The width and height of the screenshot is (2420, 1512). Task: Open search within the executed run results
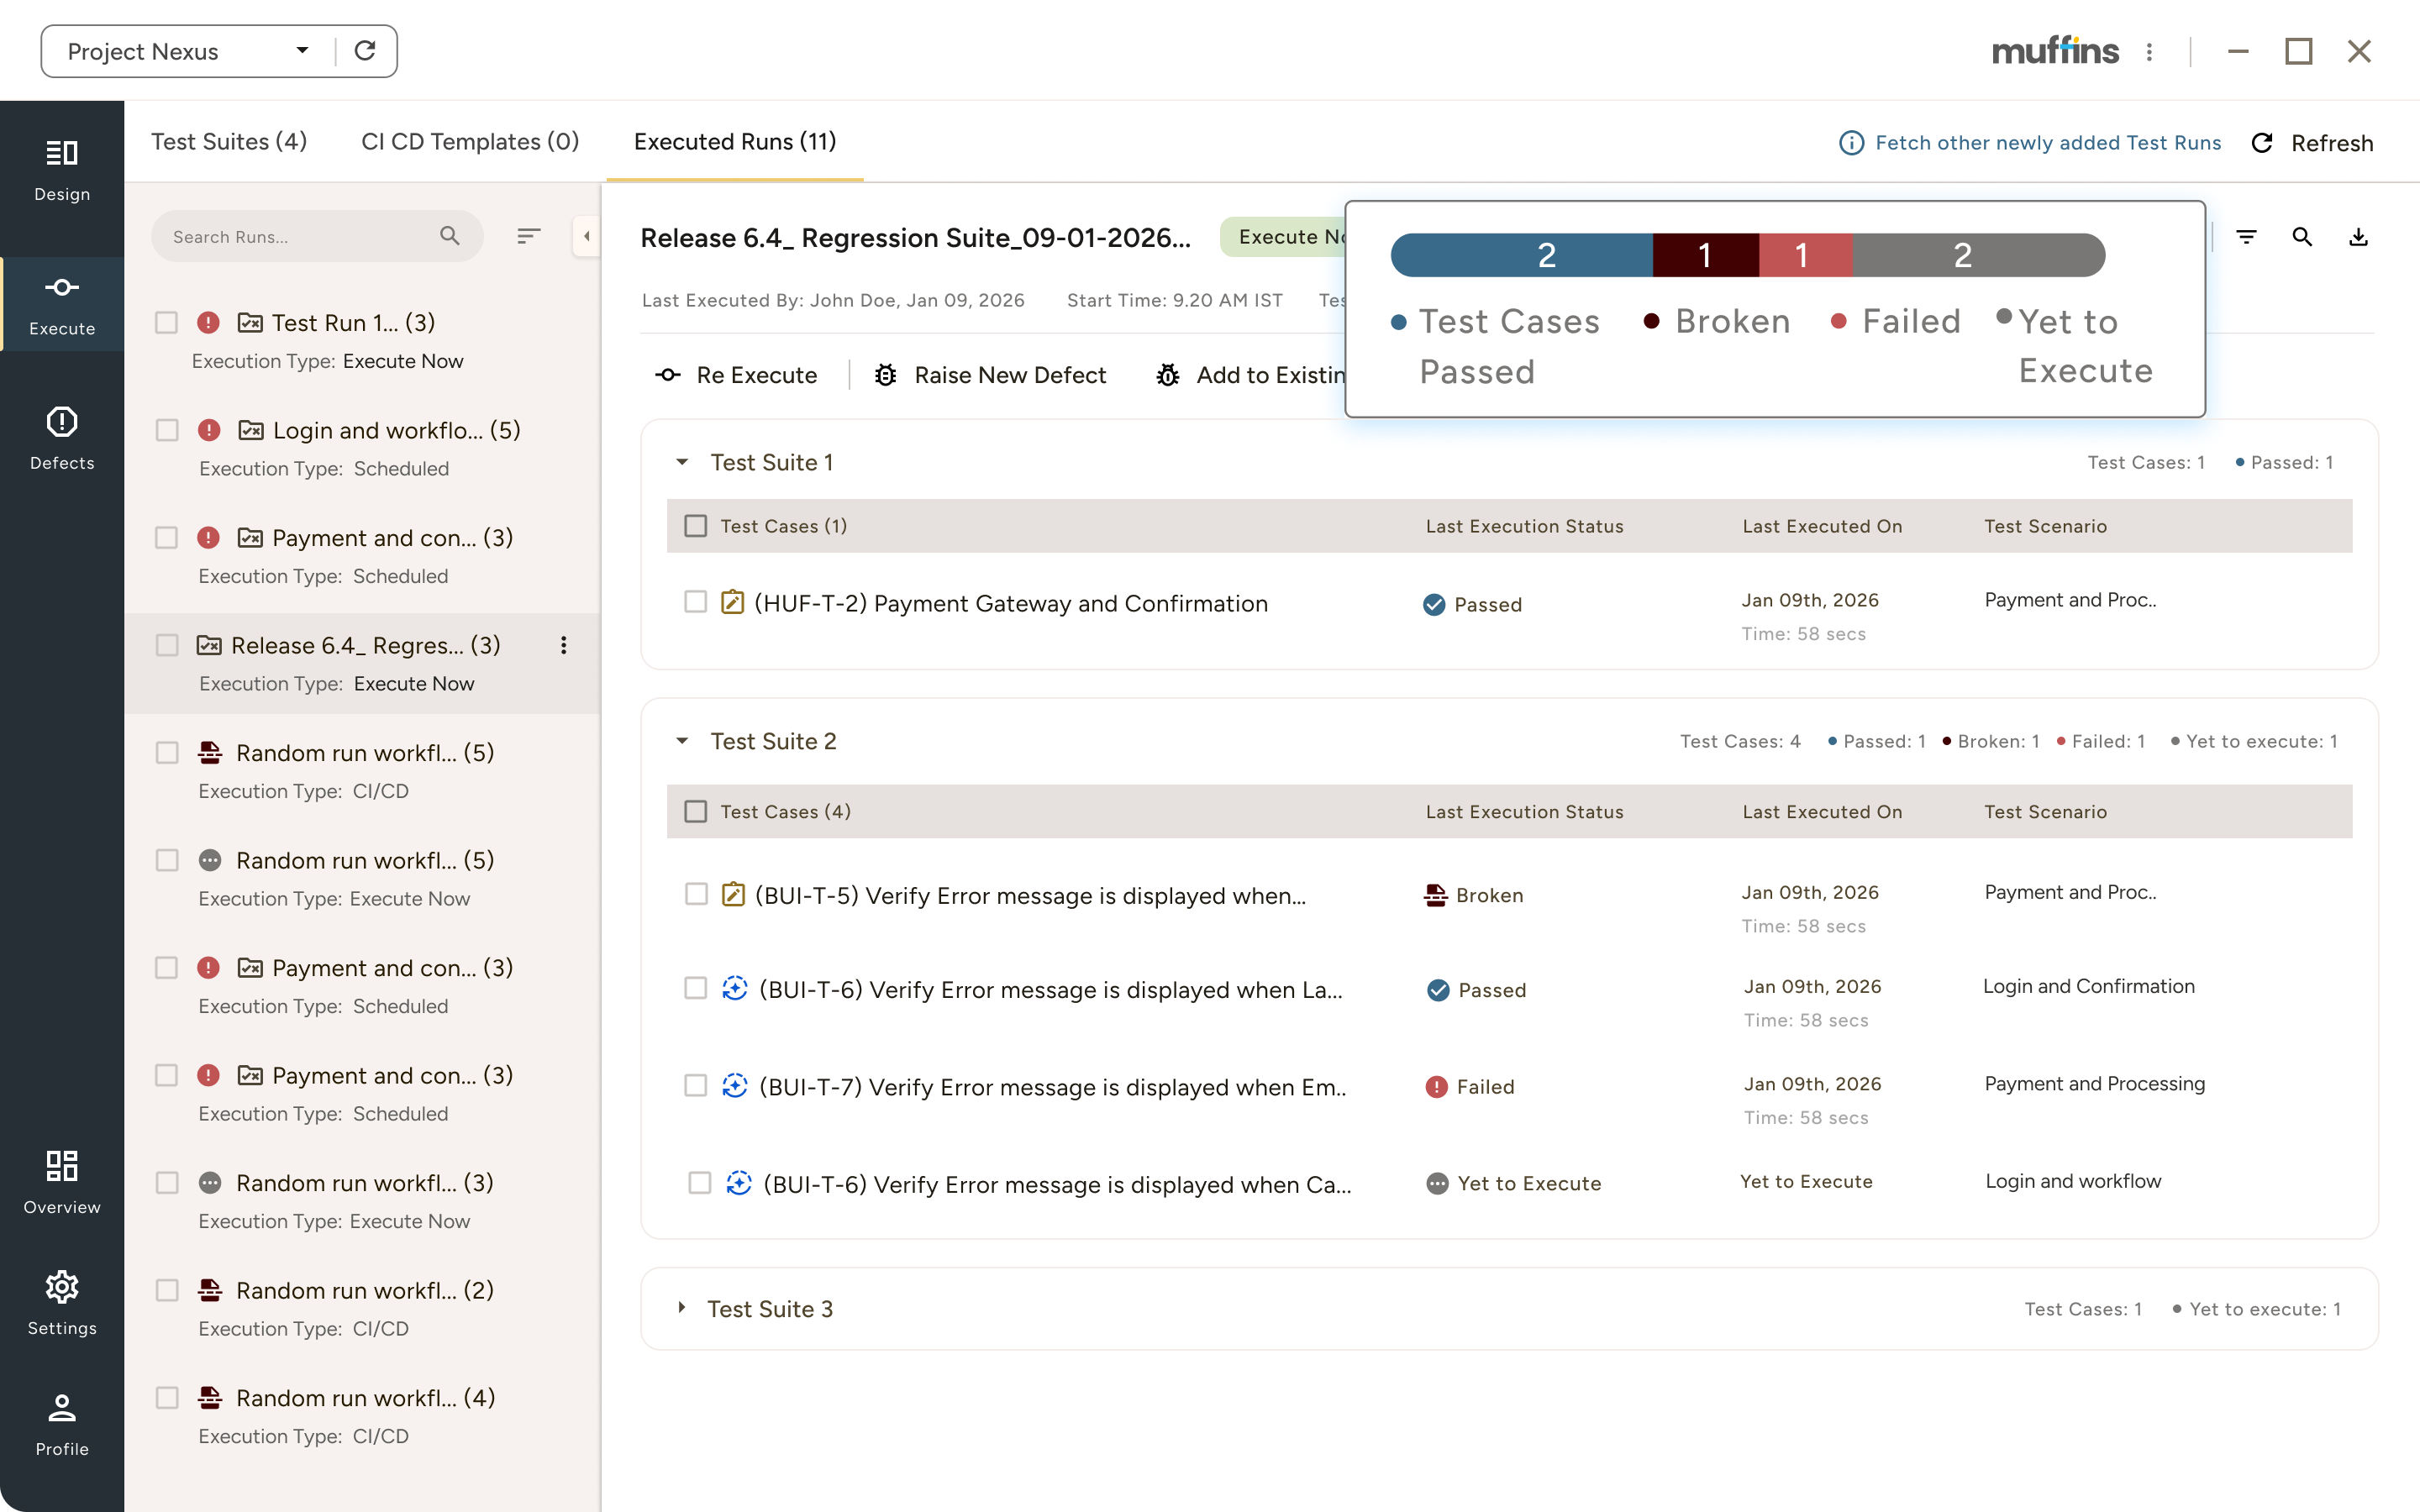[2302, 237]
